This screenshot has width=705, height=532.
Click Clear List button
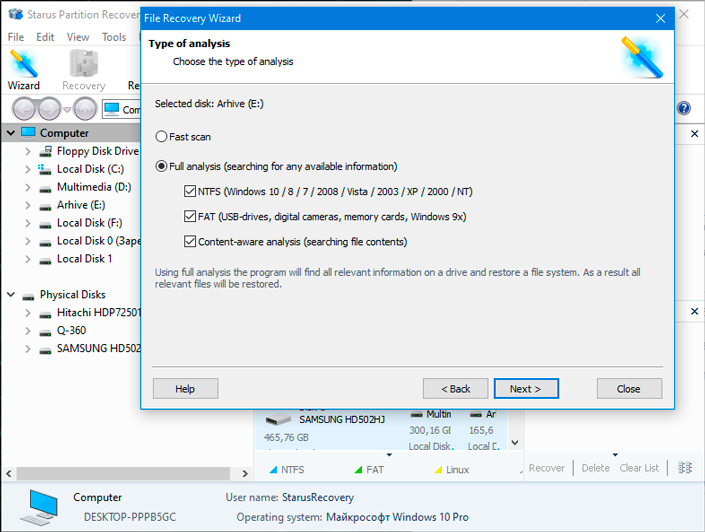(639, 468)
